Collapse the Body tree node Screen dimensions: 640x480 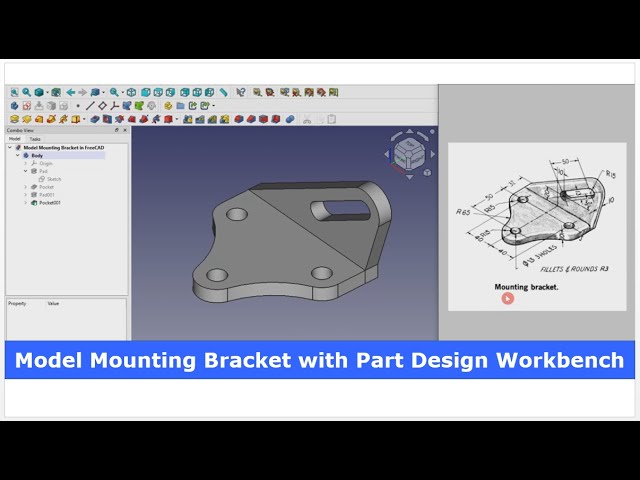click(x=18, y=156)
